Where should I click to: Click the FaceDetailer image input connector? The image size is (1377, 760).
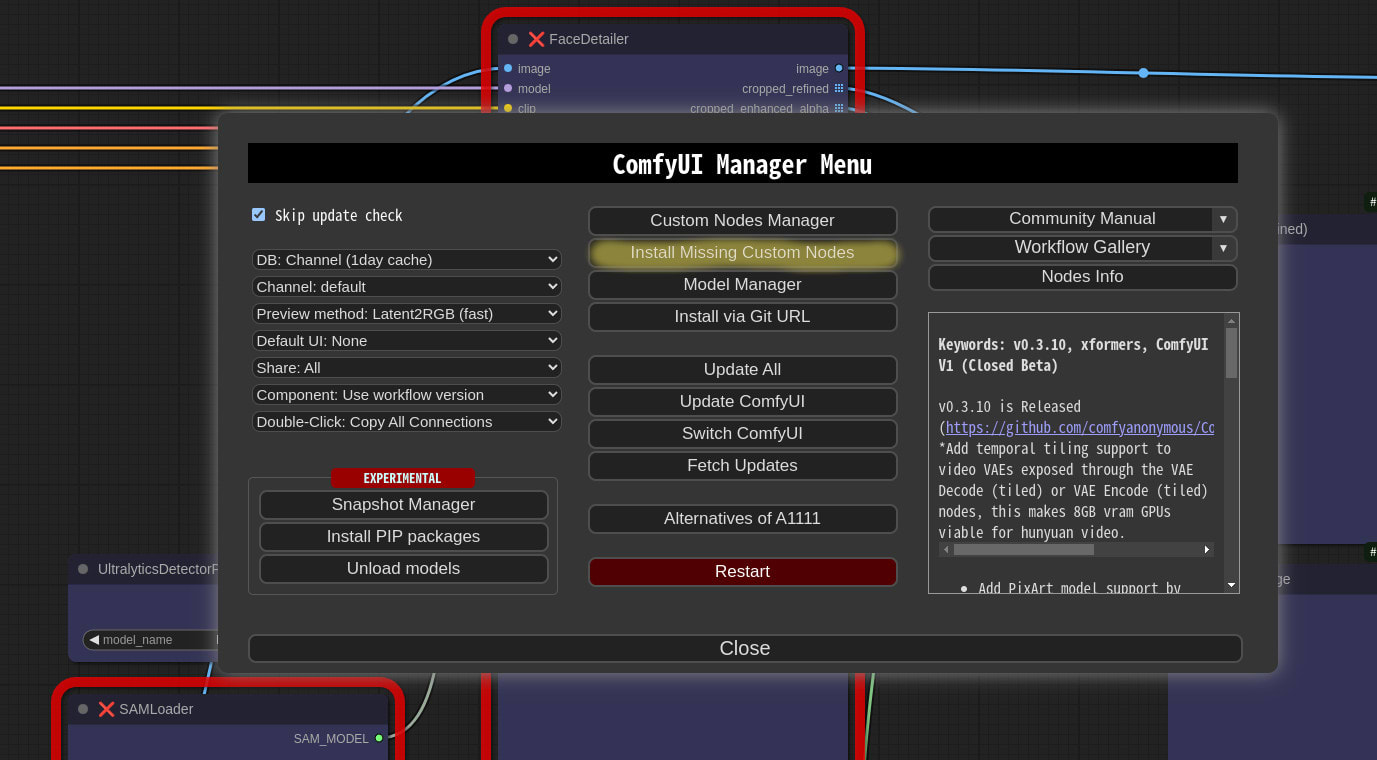click(x=508, y=68)
